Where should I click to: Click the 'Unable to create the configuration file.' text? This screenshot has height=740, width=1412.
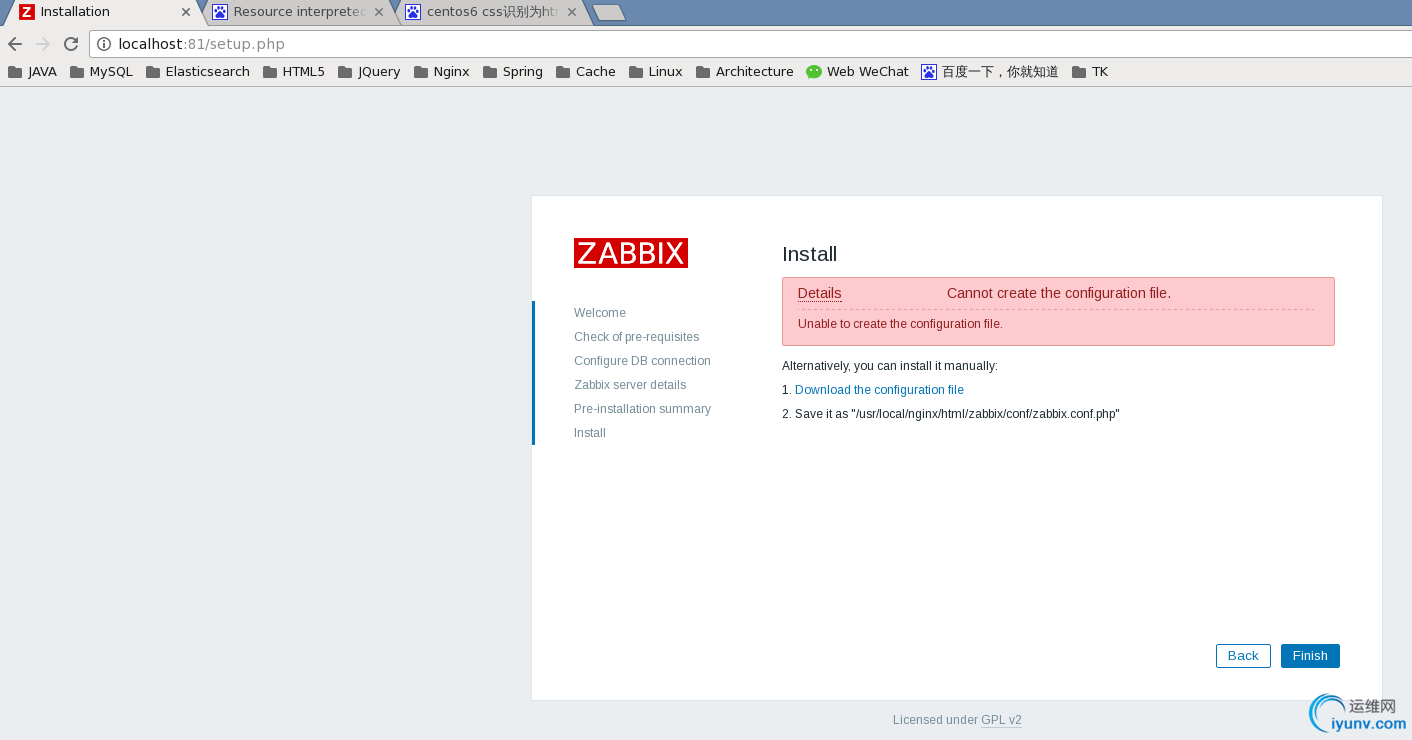point(900,324)
